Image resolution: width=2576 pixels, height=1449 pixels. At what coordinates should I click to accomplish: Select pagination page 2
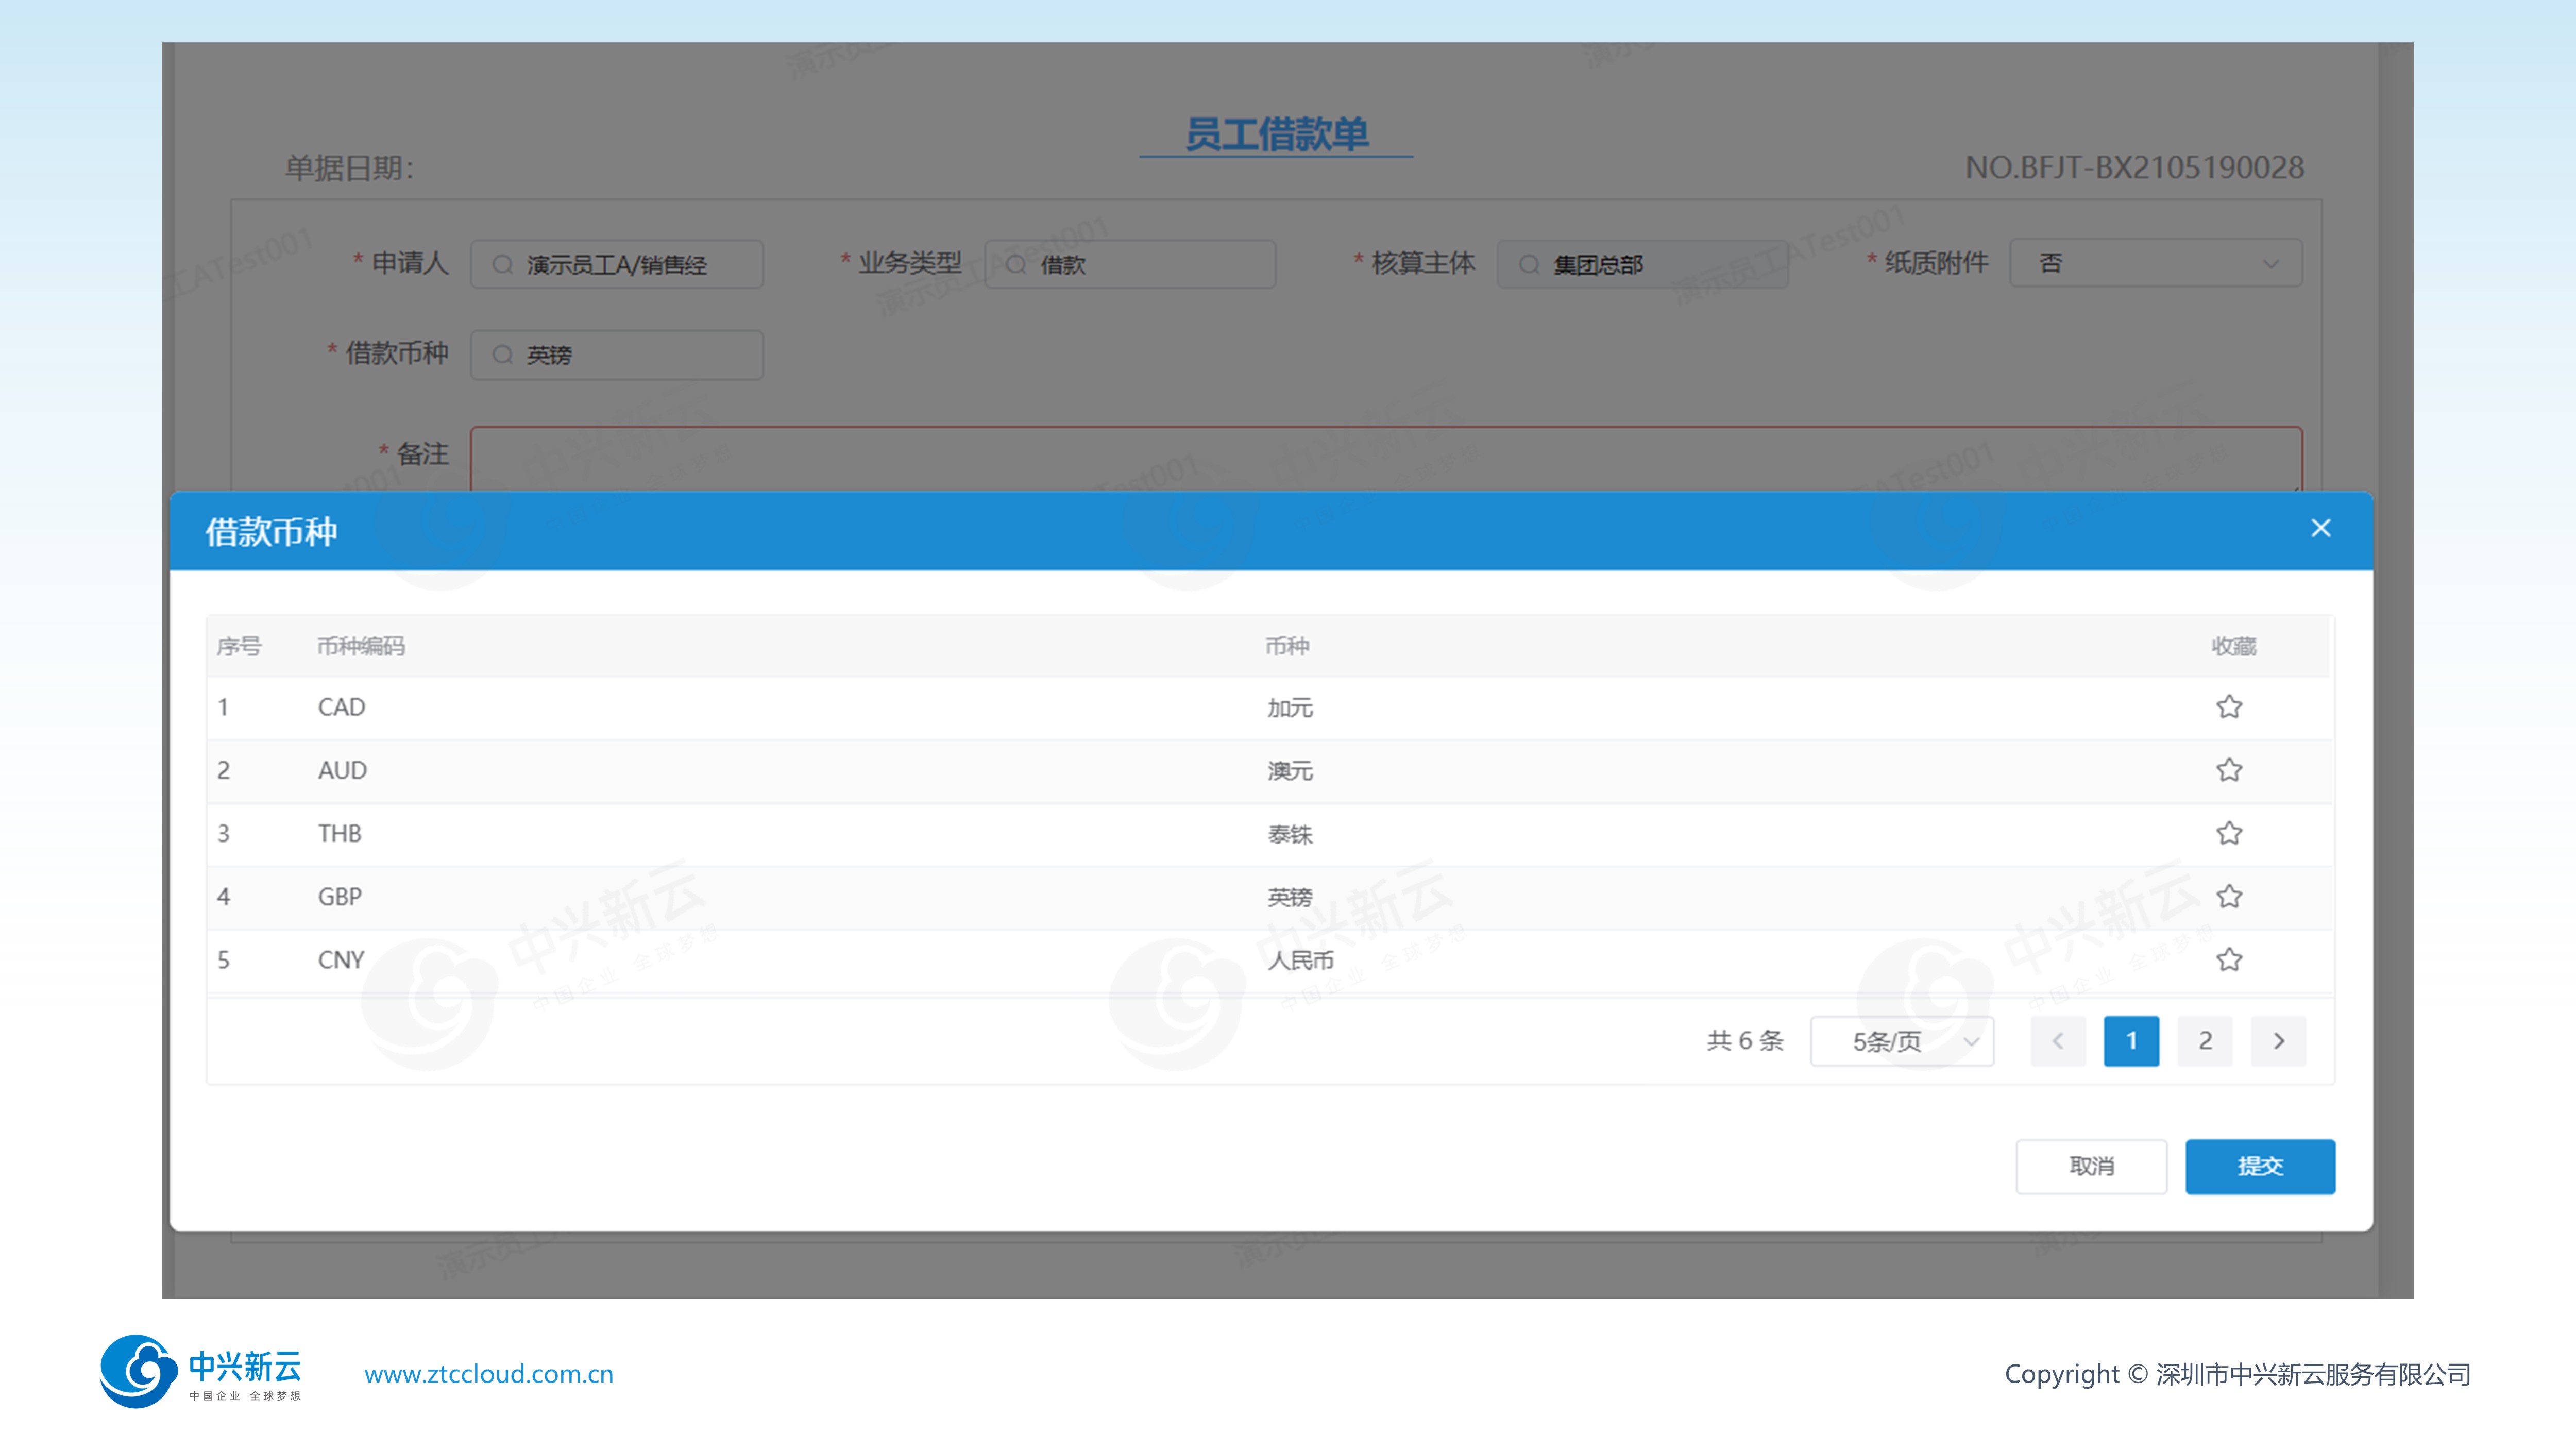2204,1041
